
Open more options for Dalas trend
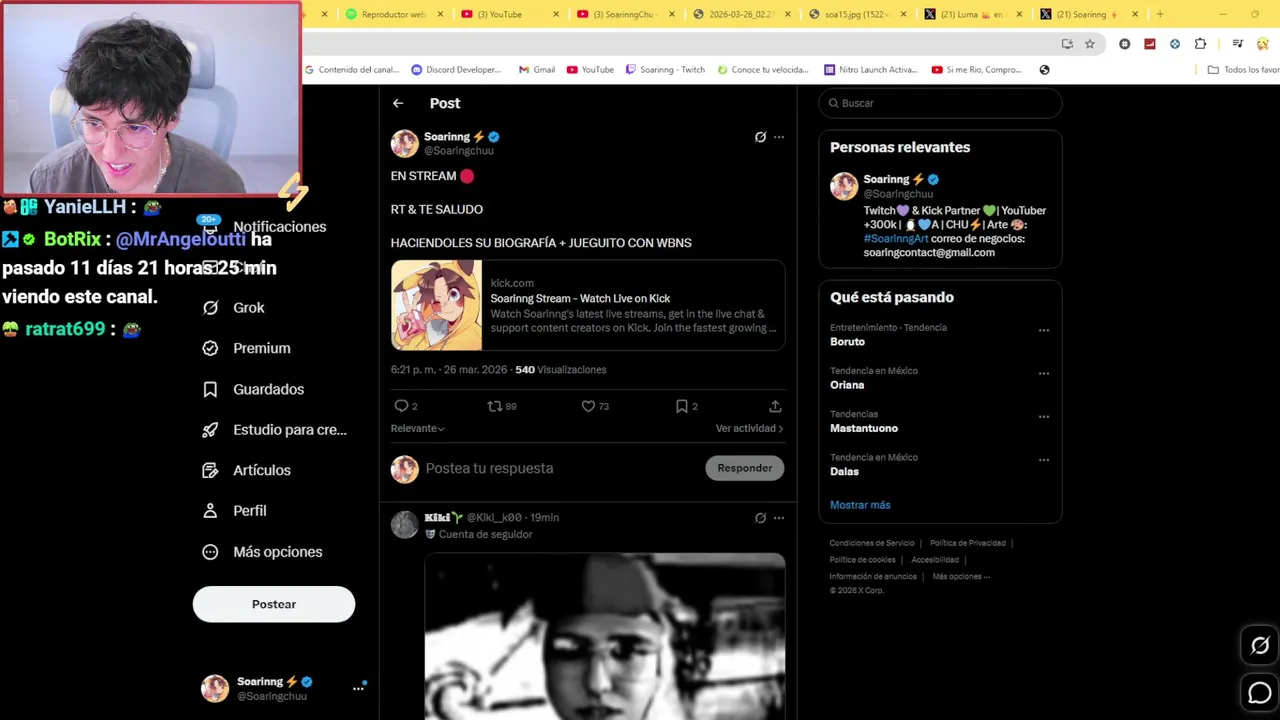pyautogui.click(x=1044, y=460)
